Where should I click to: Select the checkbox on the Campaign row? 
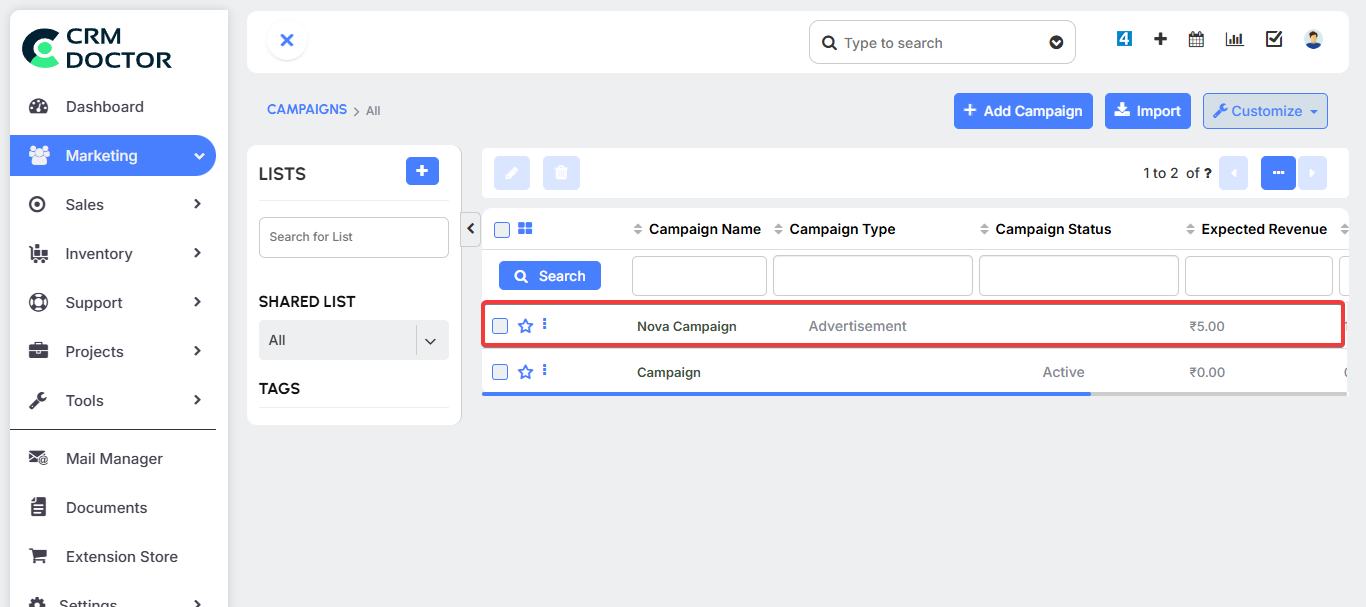pyautogui.click(x=501, y=371)
